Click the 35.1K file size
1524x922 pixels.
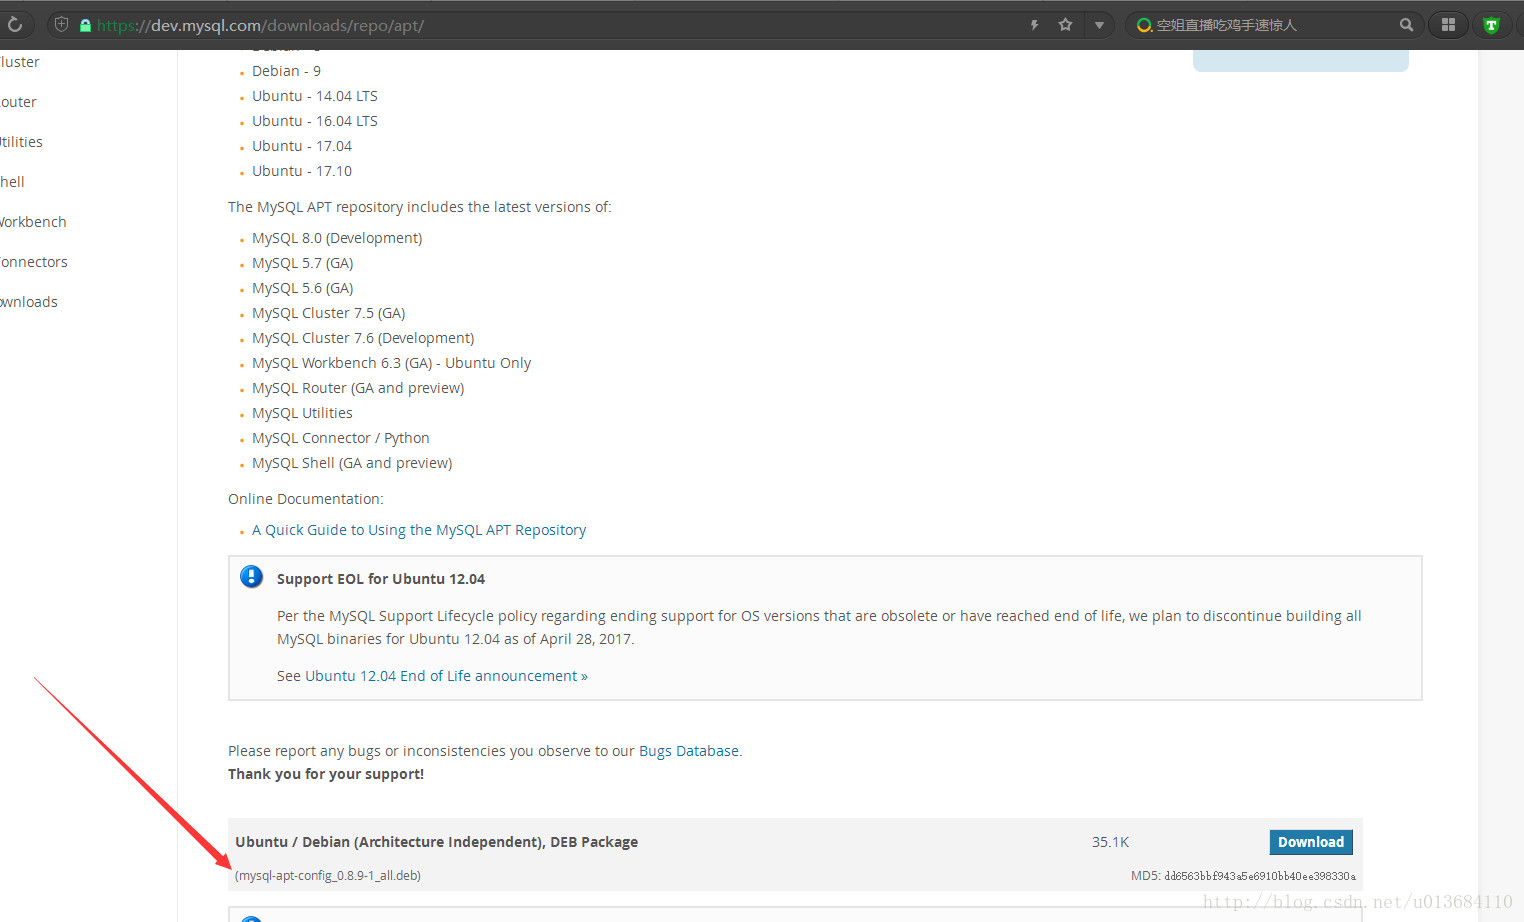tap(1111, 842)
